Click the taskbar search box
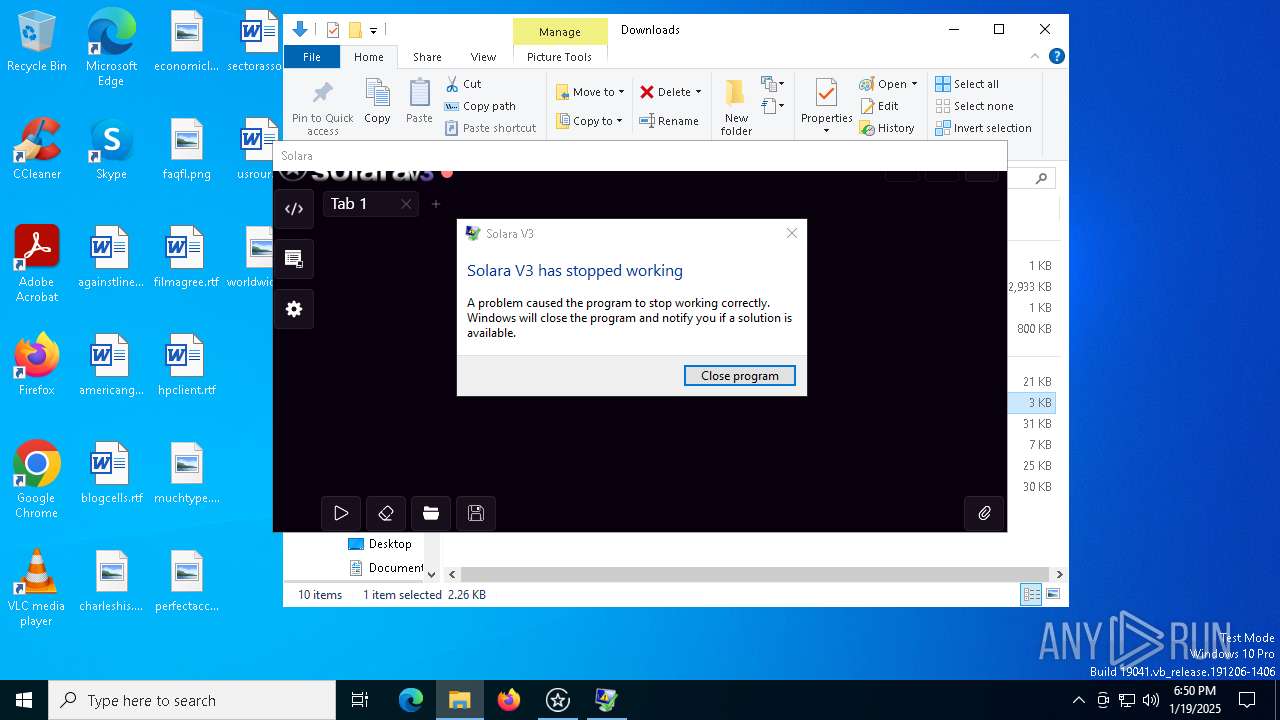 tap(192, 700)
